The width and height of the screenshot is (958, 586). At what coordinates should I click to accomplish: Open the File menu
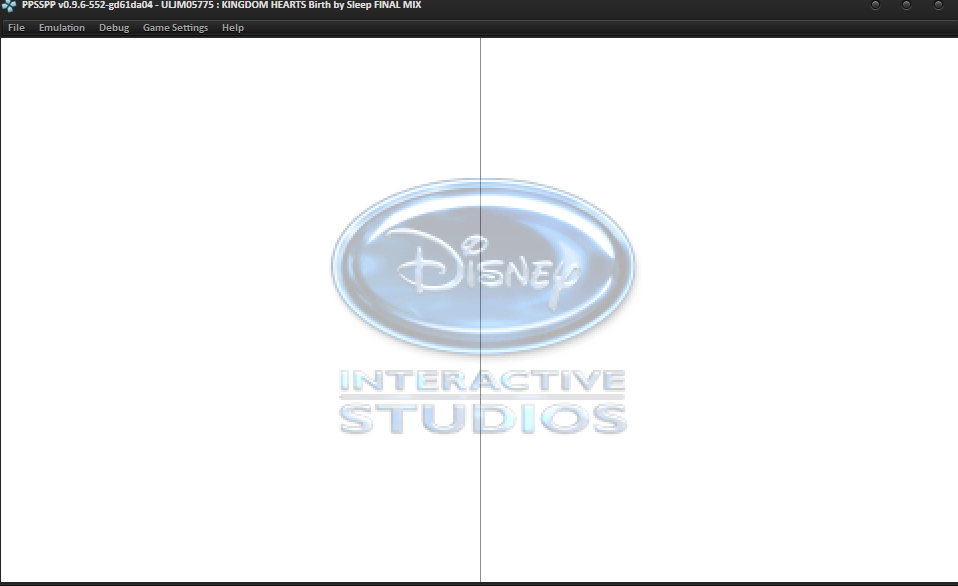point(16,28)
